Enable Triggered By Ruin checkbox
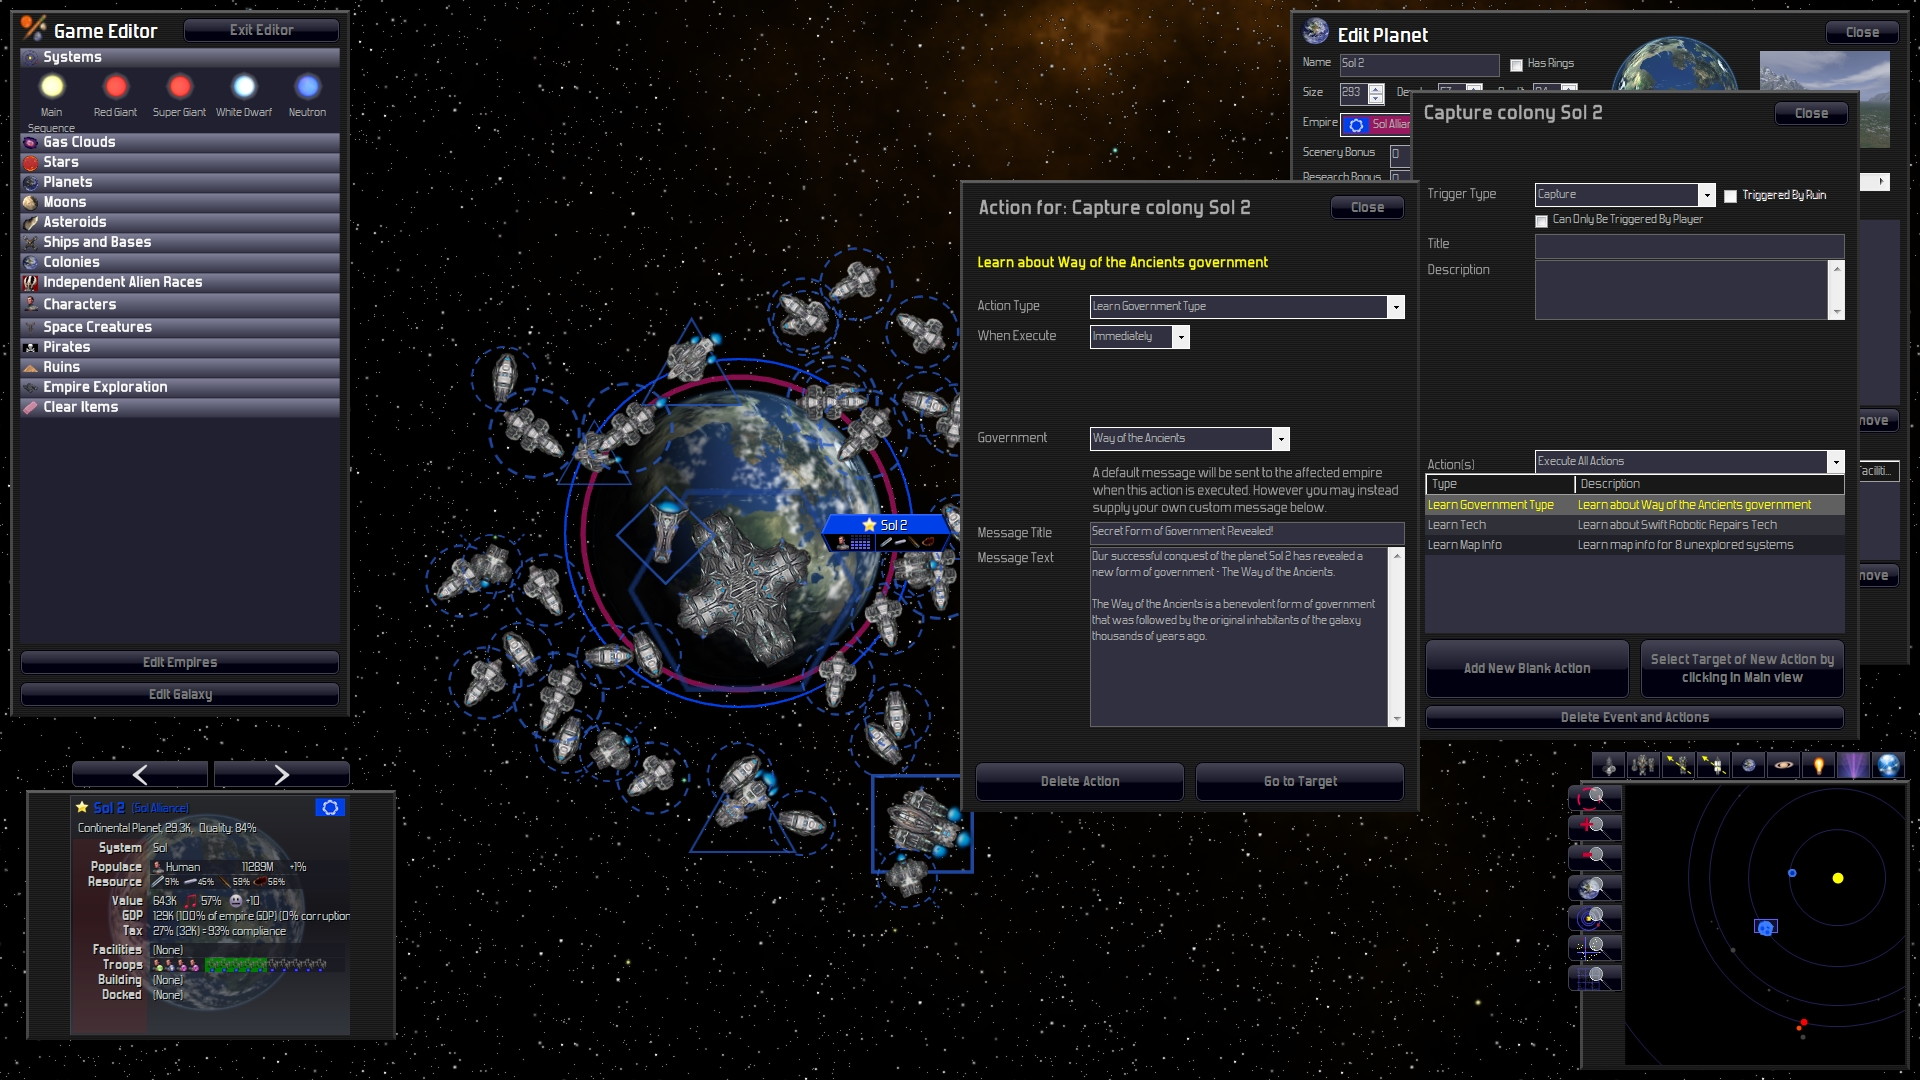 (x=1730, y=195)
